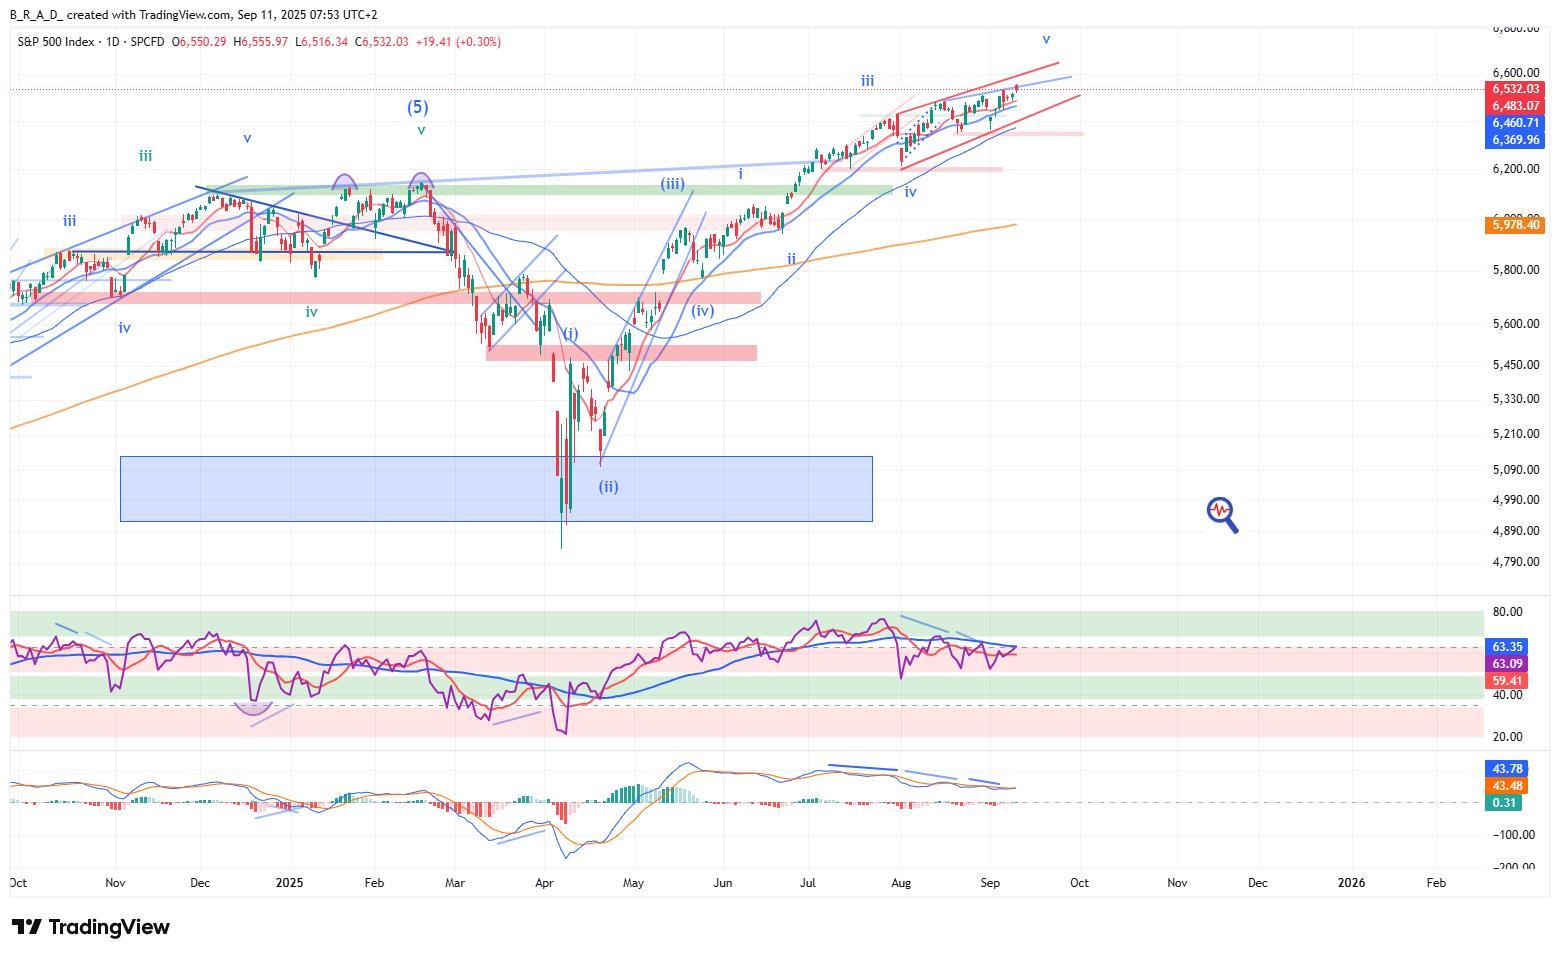Click the blue 63.35 RSI value label
This screenshot has width=1560, height=957.
point(1507,647)
